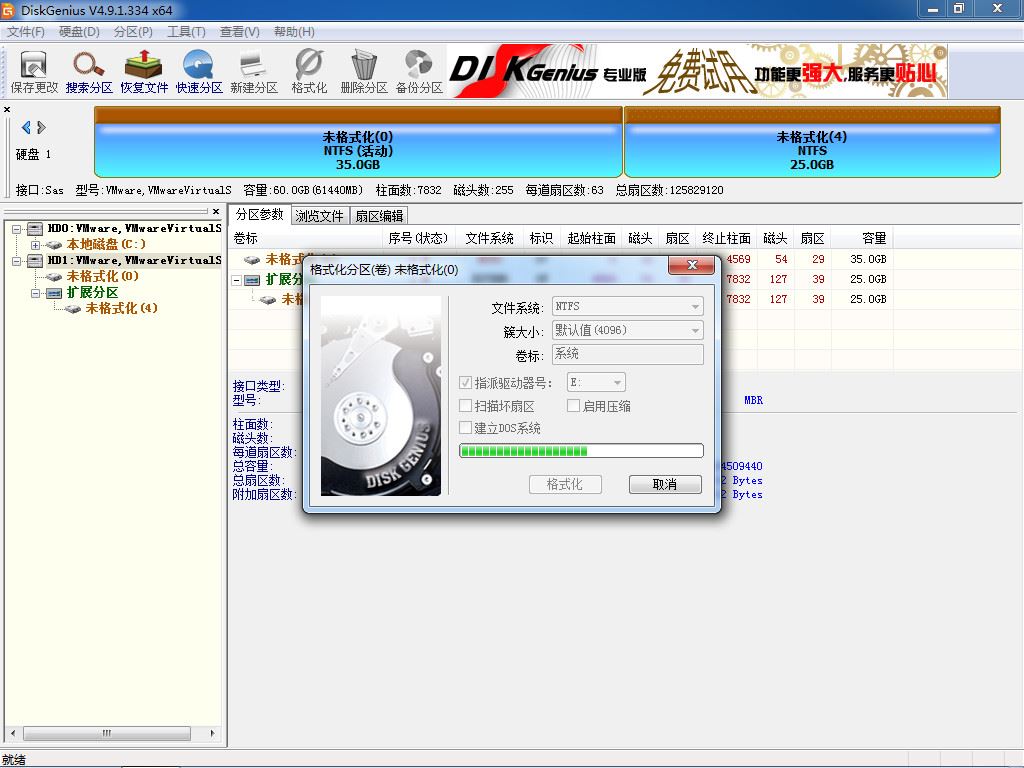Click the HD0 disk drive icon in tree
1024x768 pixels.
35,229
